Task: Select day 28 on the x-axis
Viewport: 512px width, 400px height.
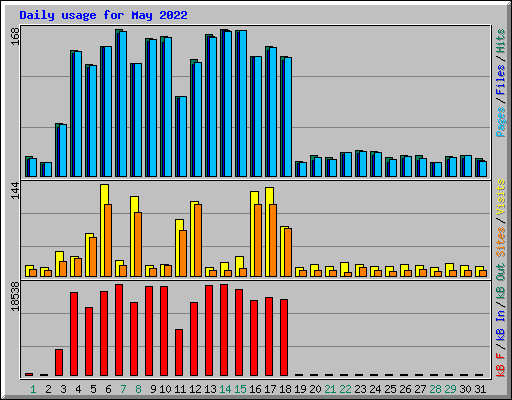Action: pyautogui.click(x=435, y=389)
